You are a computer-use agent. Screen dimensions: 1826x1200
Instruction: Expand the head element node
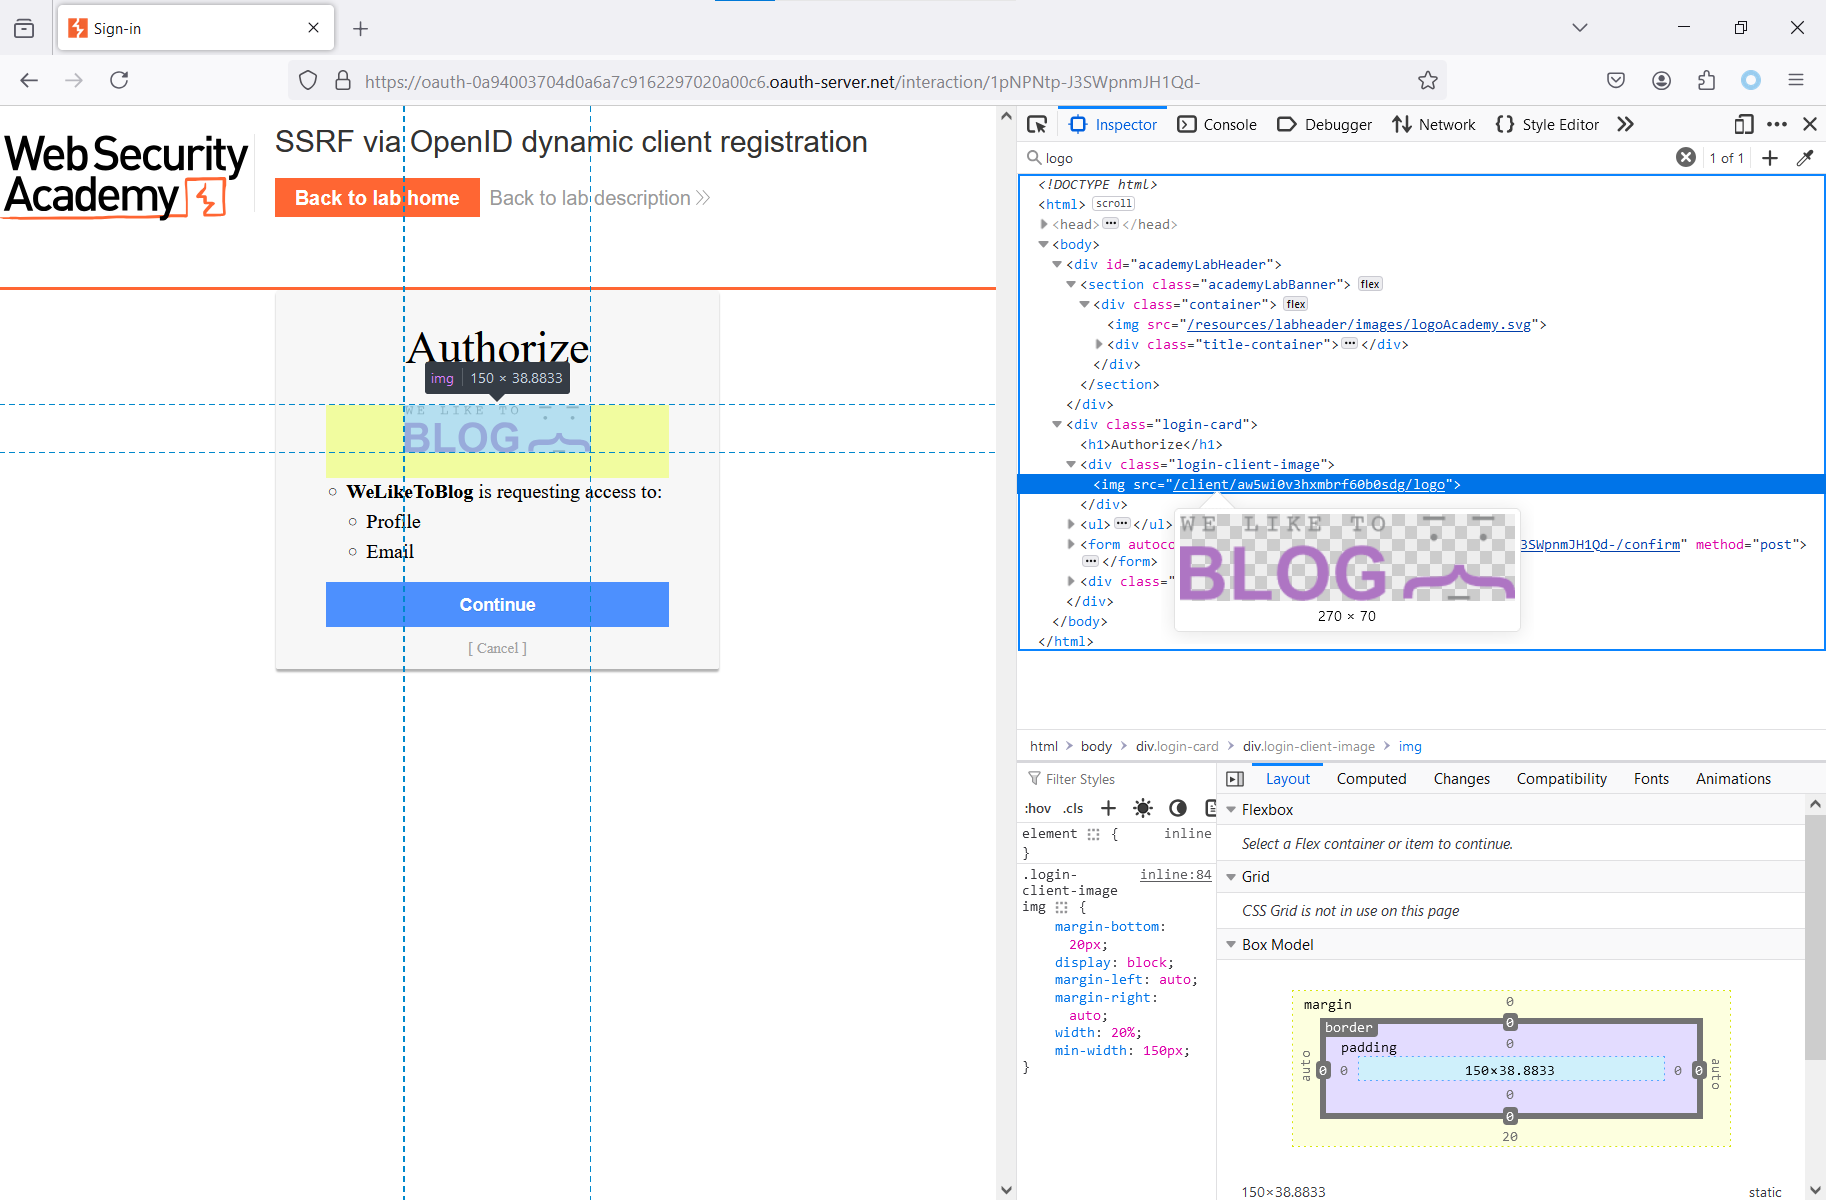1044,224
